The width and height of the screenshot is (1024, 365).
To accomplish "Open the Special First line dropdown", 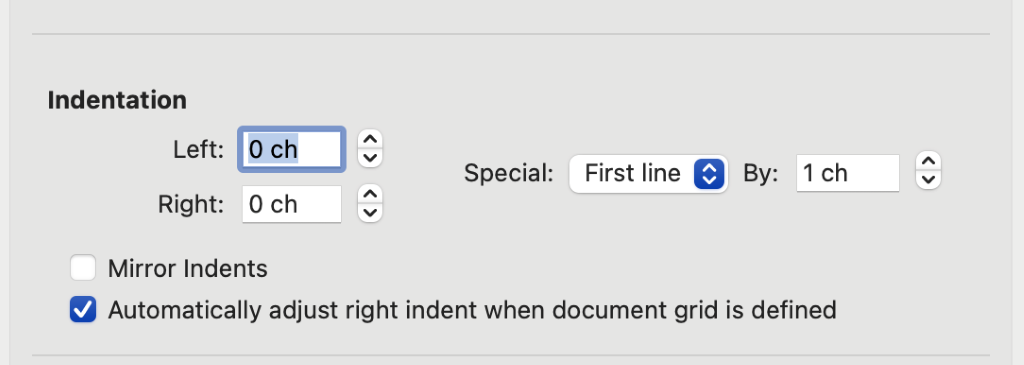I will (648, 174).
